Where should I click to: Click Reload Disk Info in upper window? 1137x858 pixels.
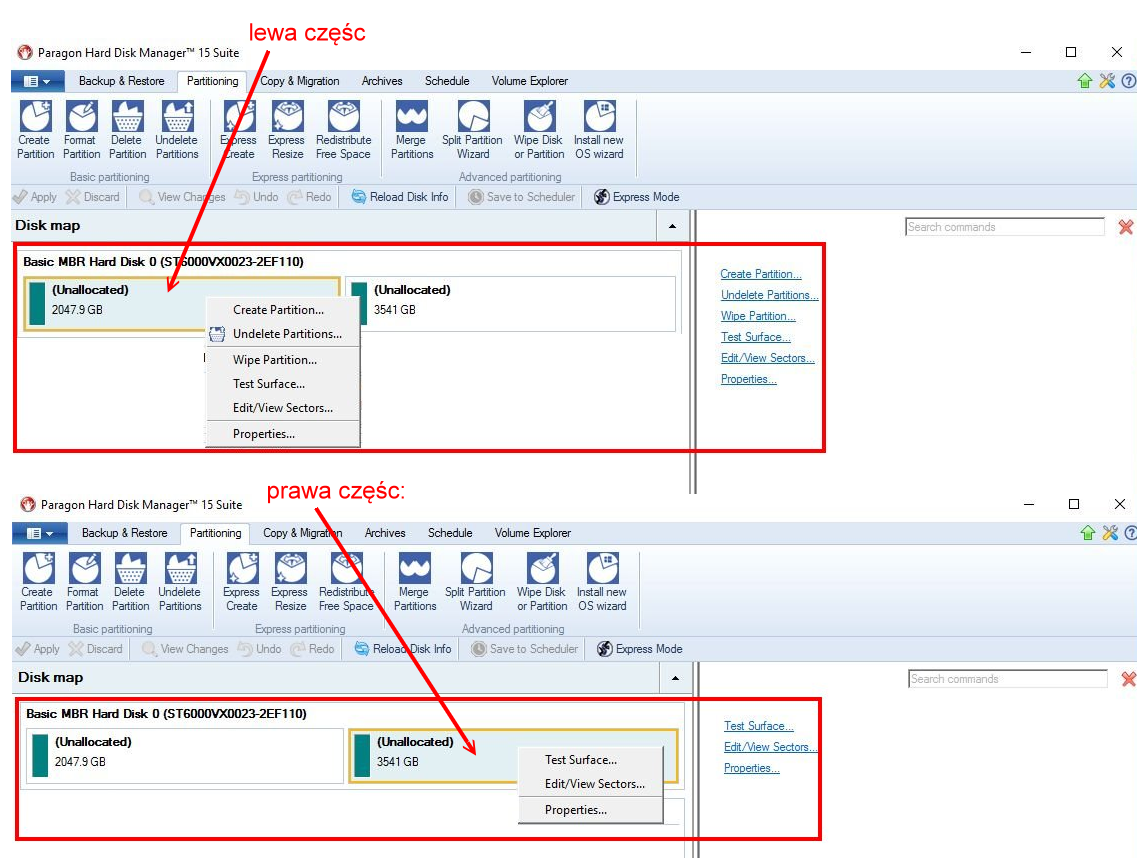400,197
